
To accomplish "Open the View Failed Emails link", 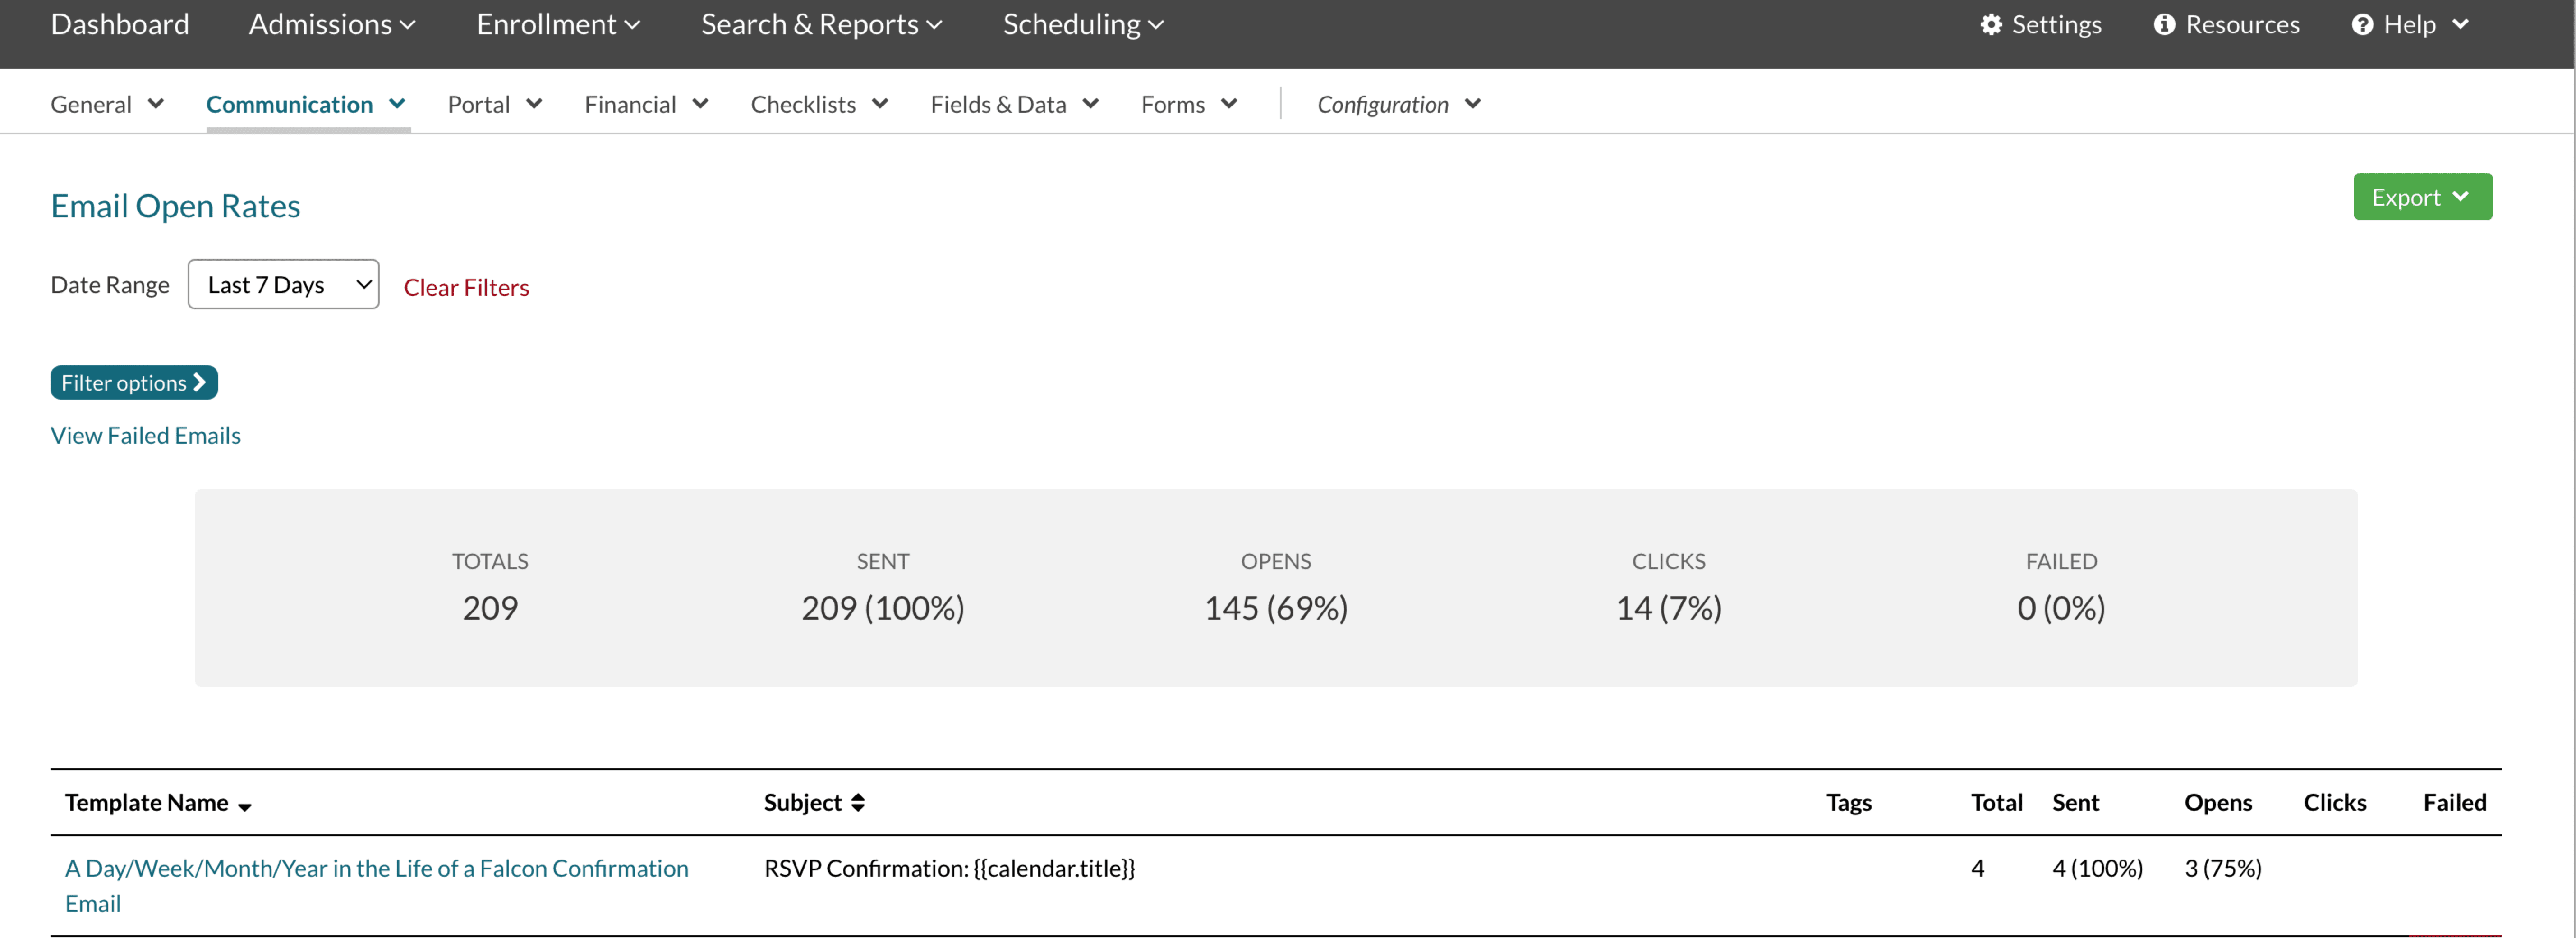I will click(x=145, y=436).
